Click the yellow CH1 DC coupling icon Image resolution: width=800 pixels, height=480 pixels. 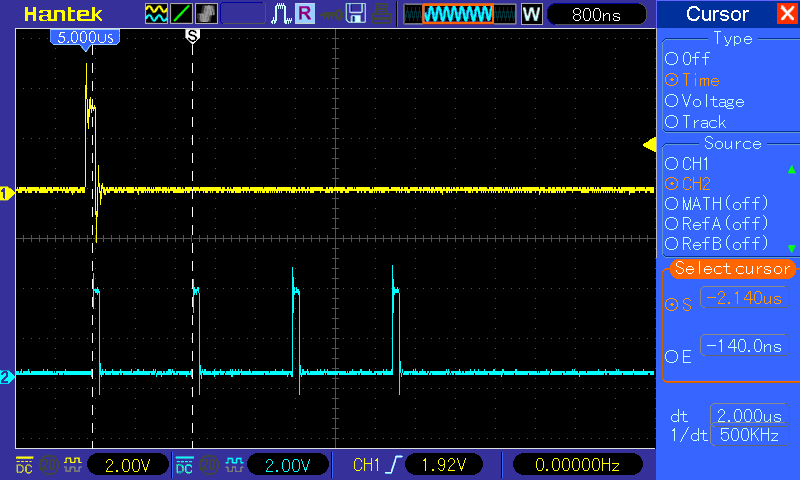24,465
